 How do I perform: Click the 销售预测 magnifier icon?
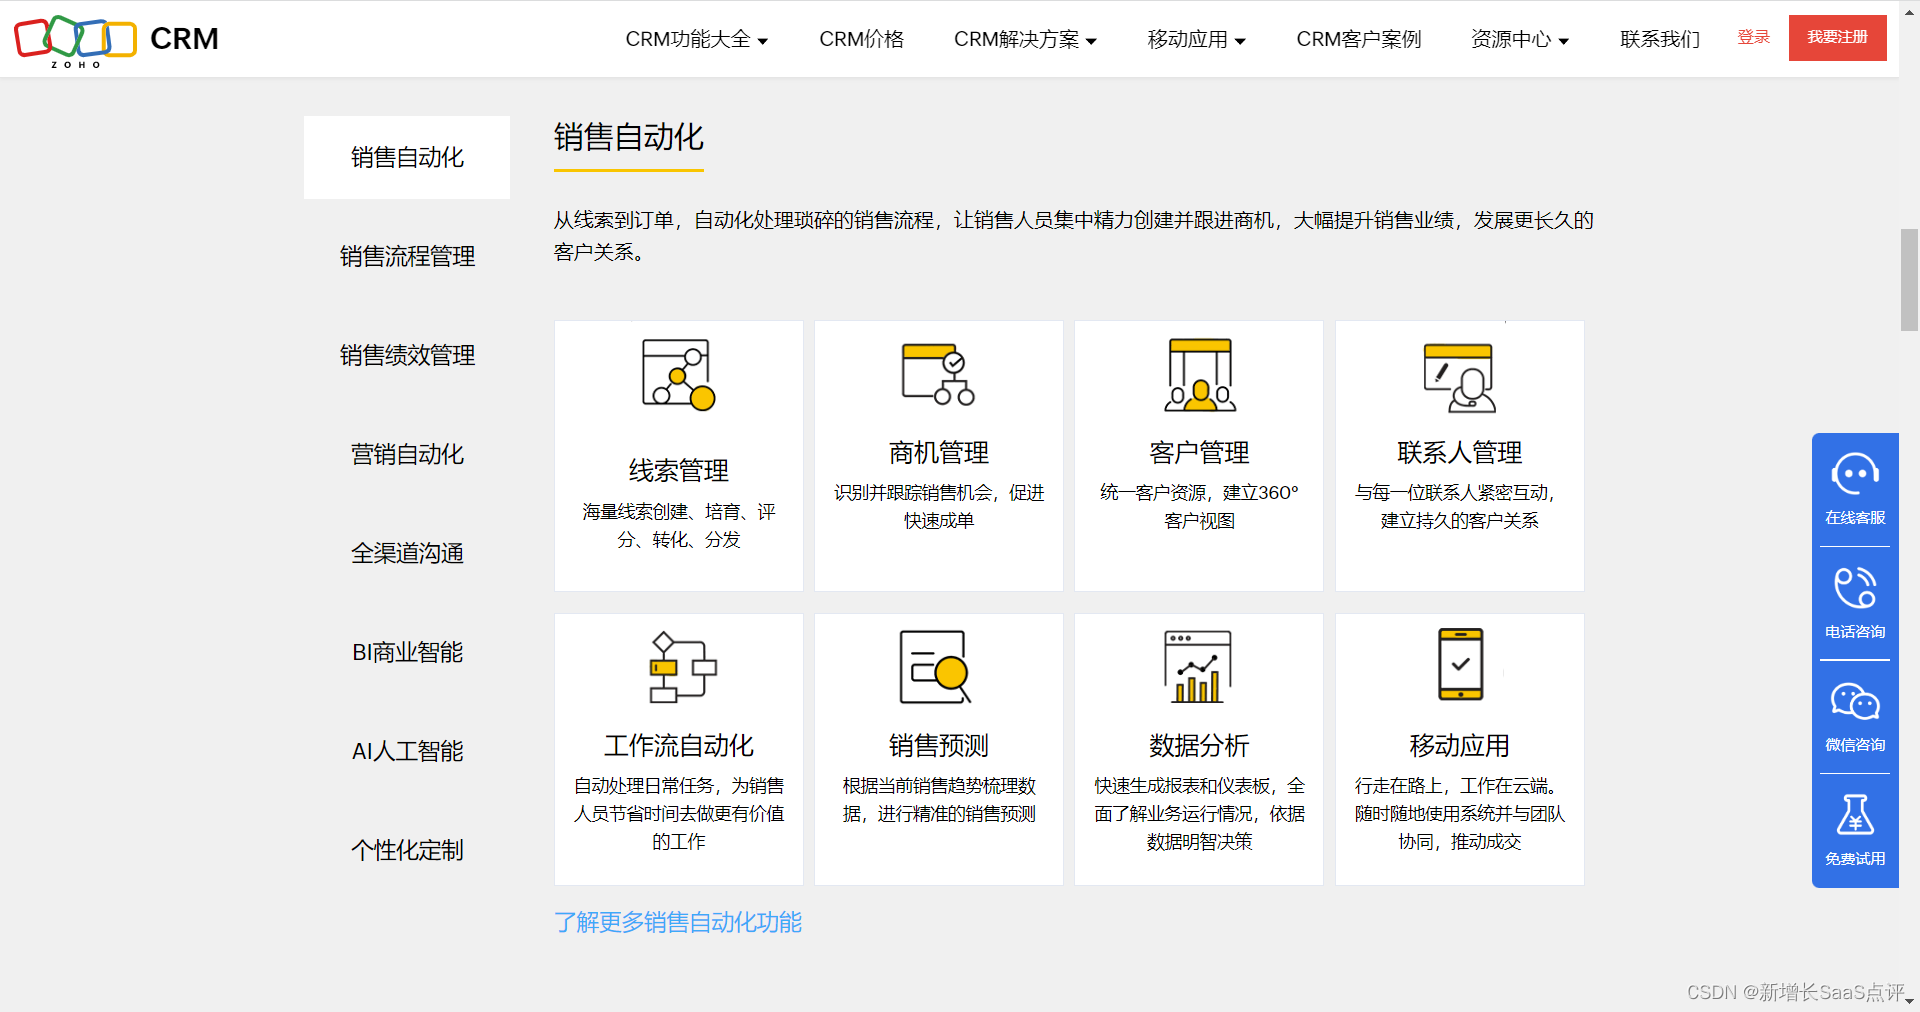coord(936,667)
